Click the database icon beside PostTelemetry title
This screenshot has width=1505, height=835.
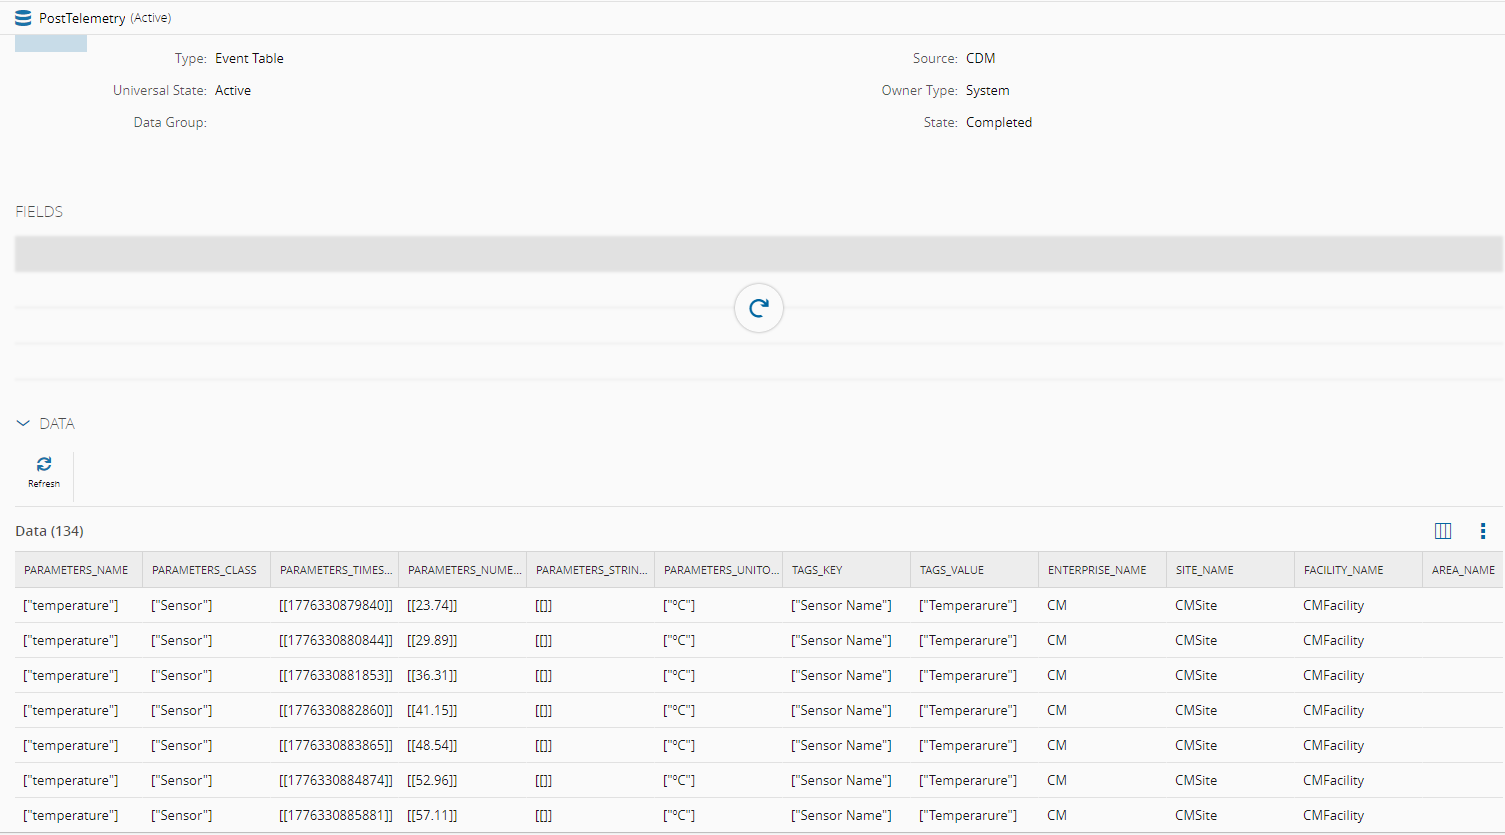coord(22,17)
